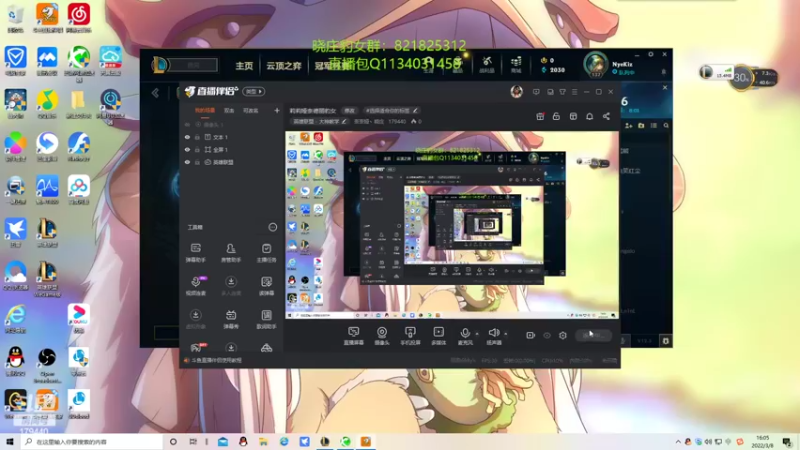This screenshot has width=800, height=450.
Task: Add 多媒体 media source
Action: click(x=438, y=336)
